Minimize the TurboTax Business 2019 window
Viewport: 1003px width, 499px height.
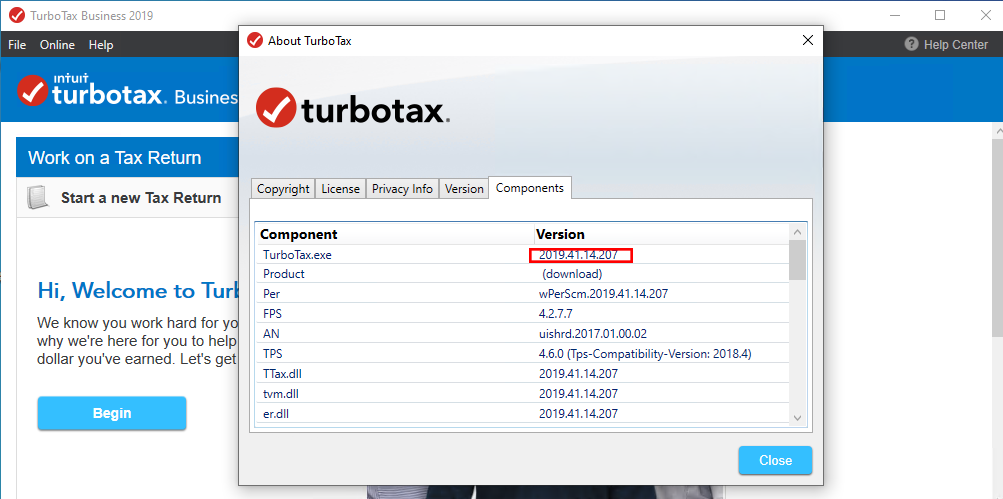[893, 15]
